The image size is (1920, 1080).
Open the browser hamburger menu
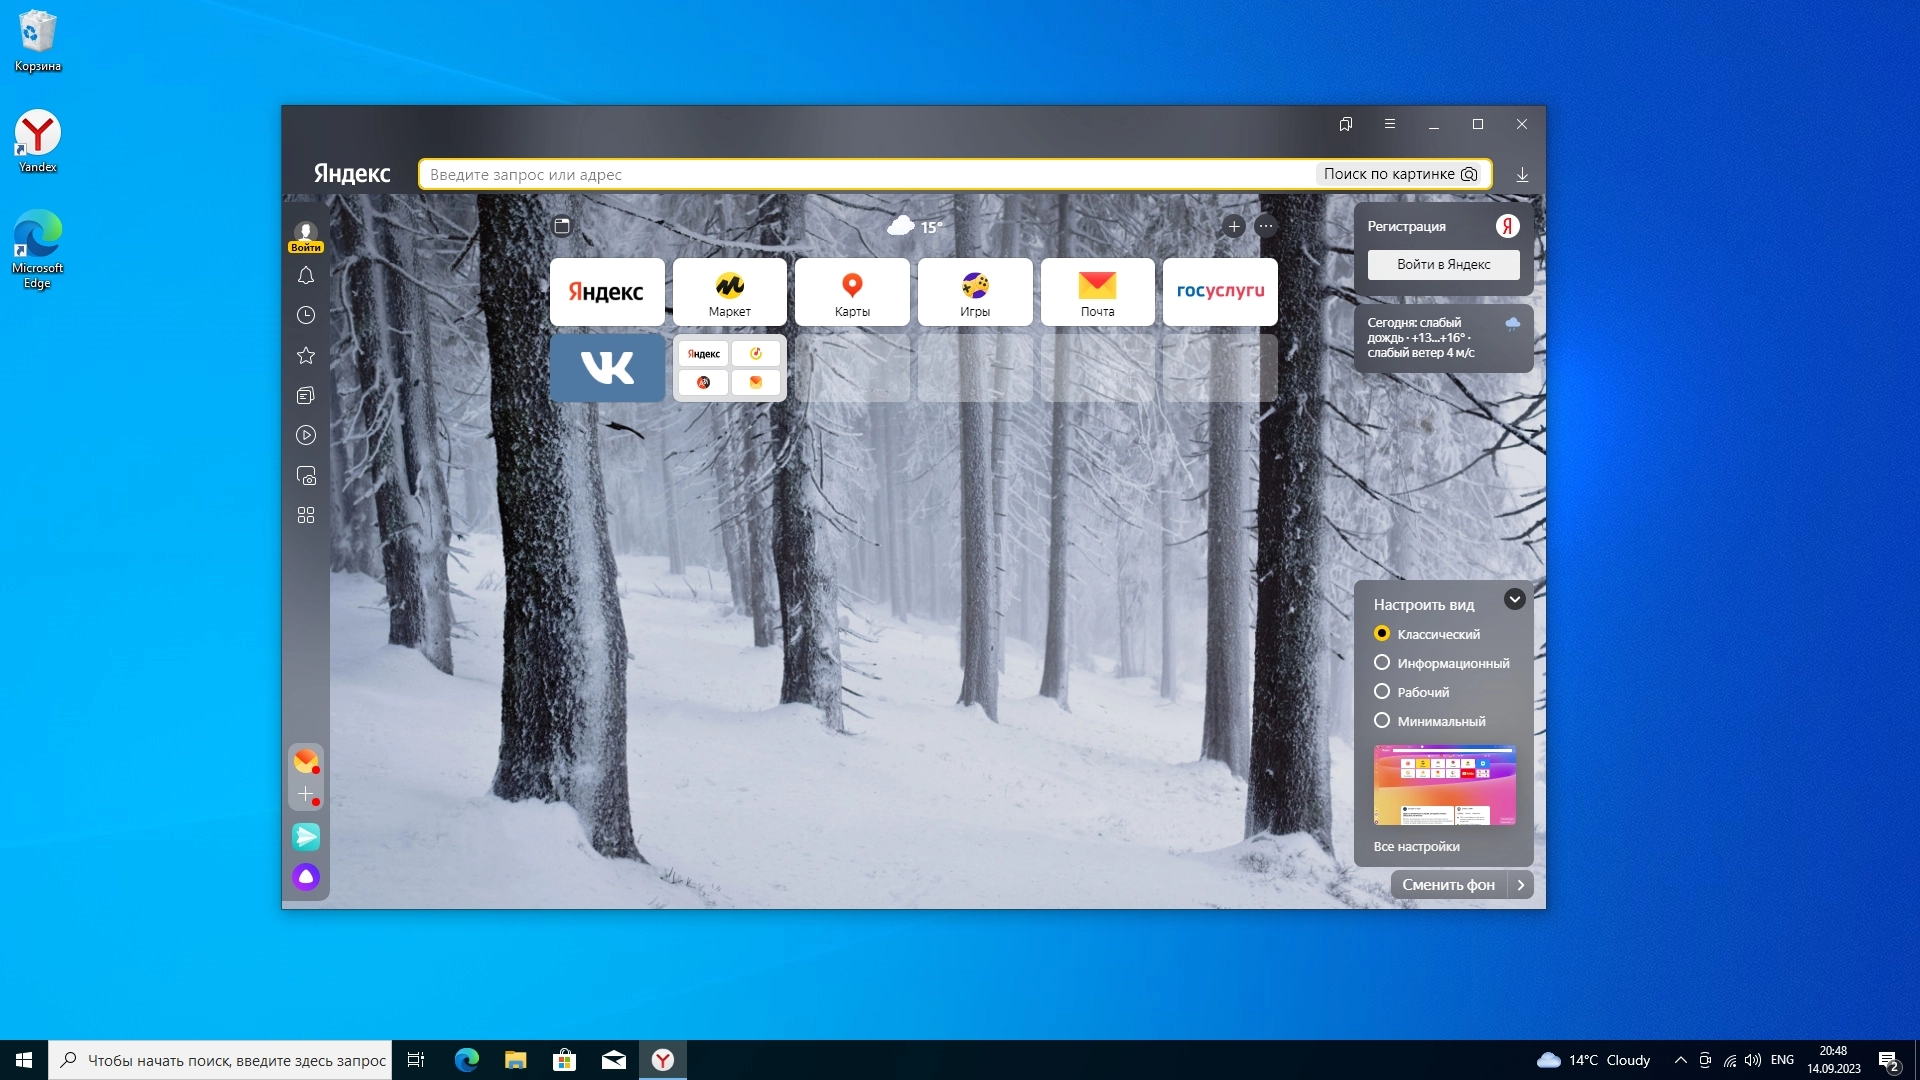[x=1390, y=124]
